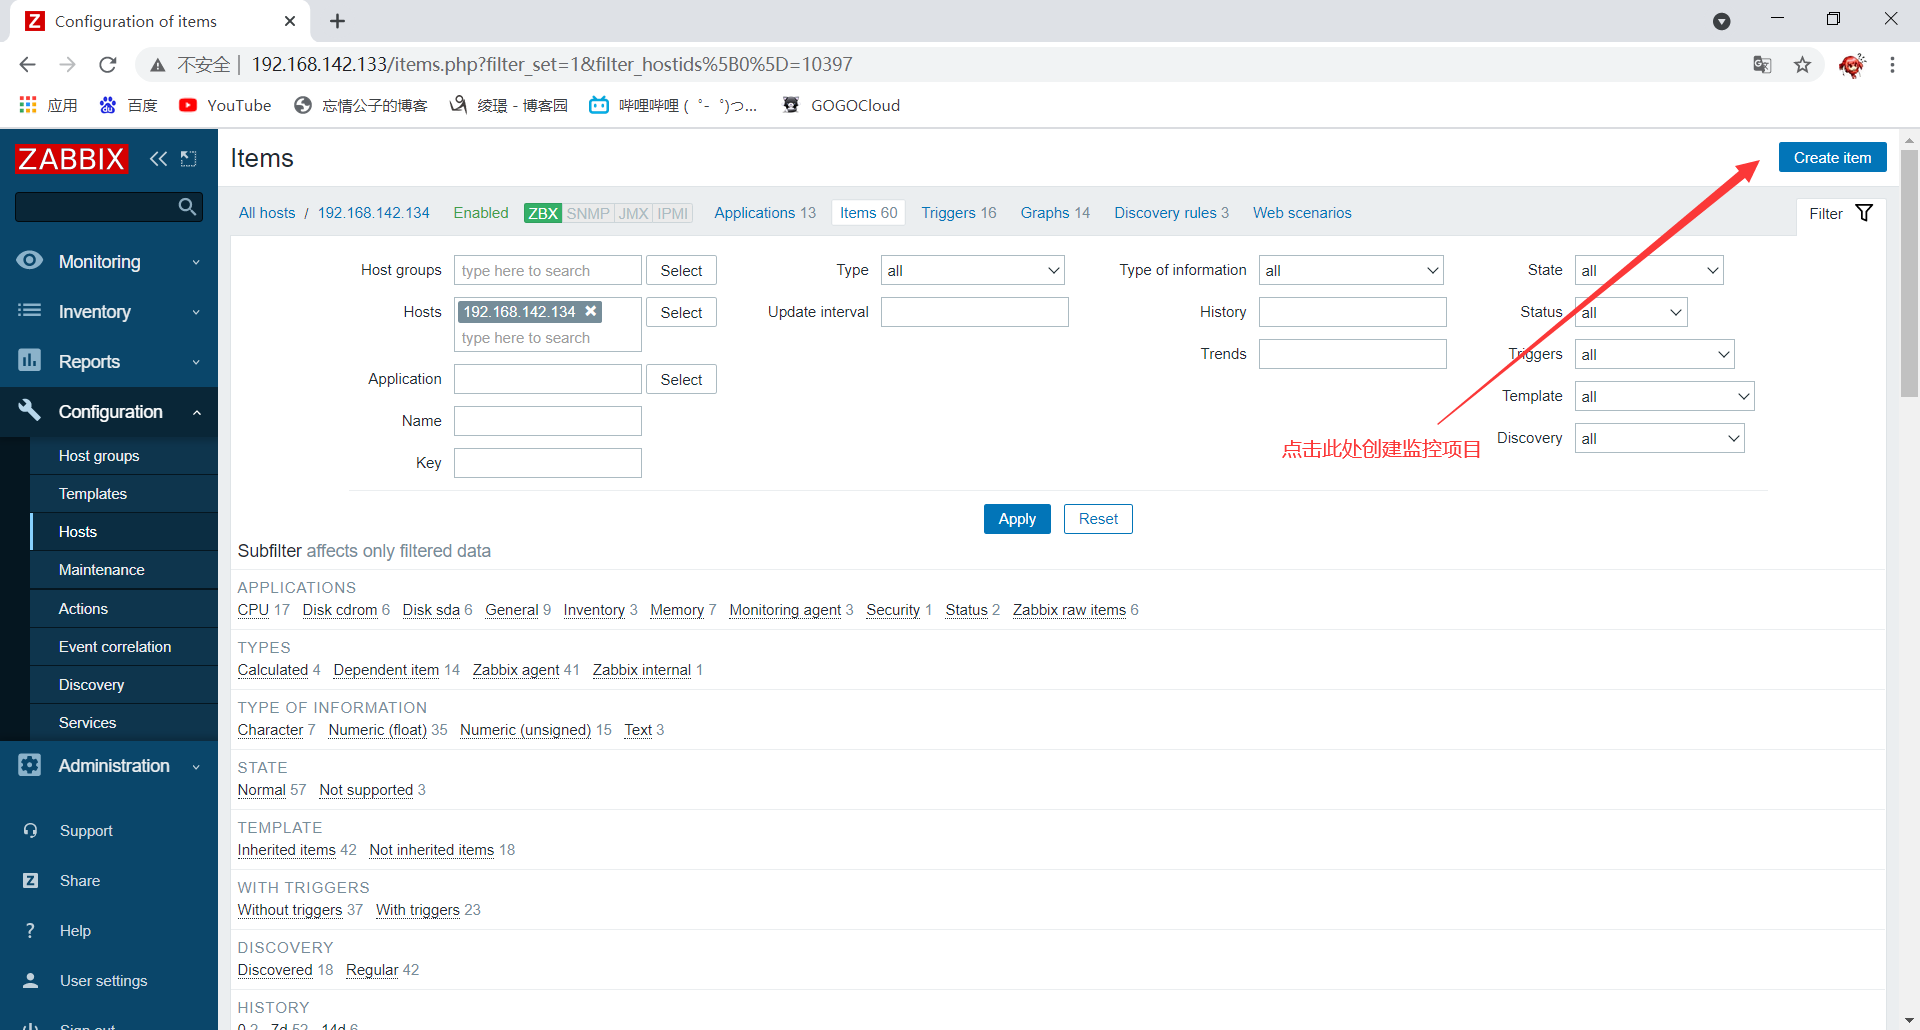
Task: Open the YouTube bookmark
Action: tap(225, 105)
